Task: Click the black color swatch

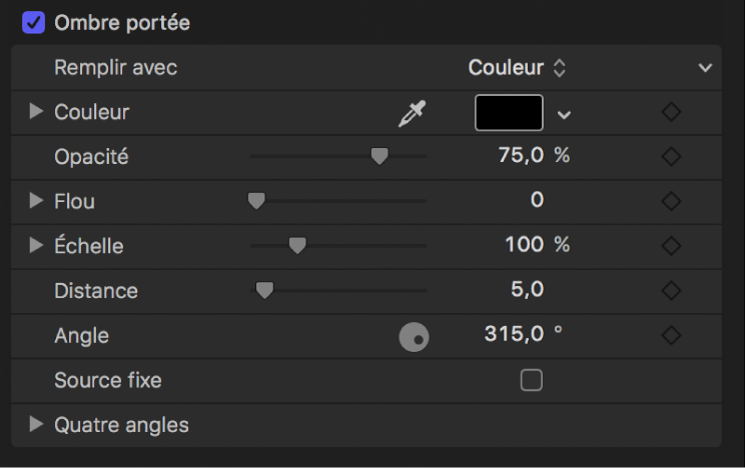Action: coord(509,113)
